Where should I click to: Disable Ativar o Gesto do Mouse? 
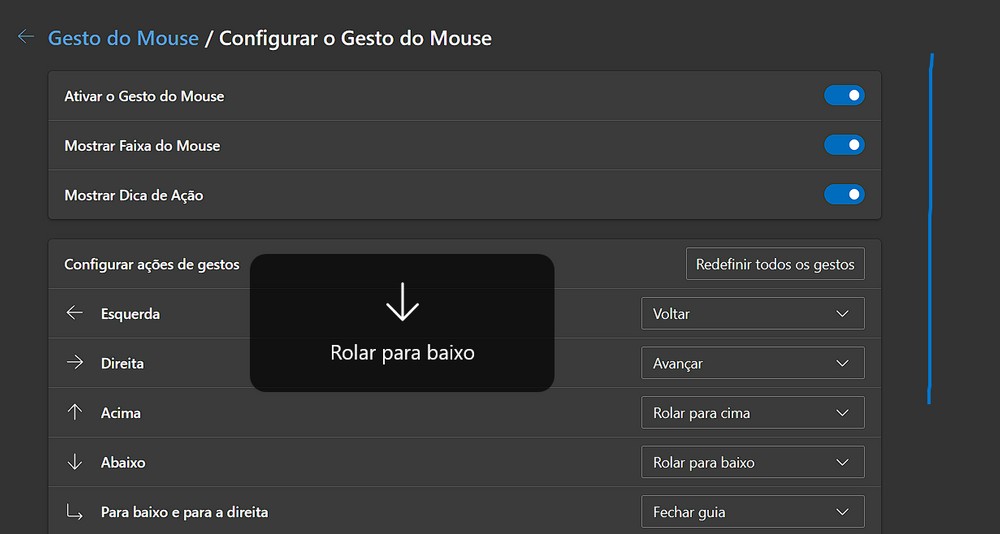coord(844,96)
